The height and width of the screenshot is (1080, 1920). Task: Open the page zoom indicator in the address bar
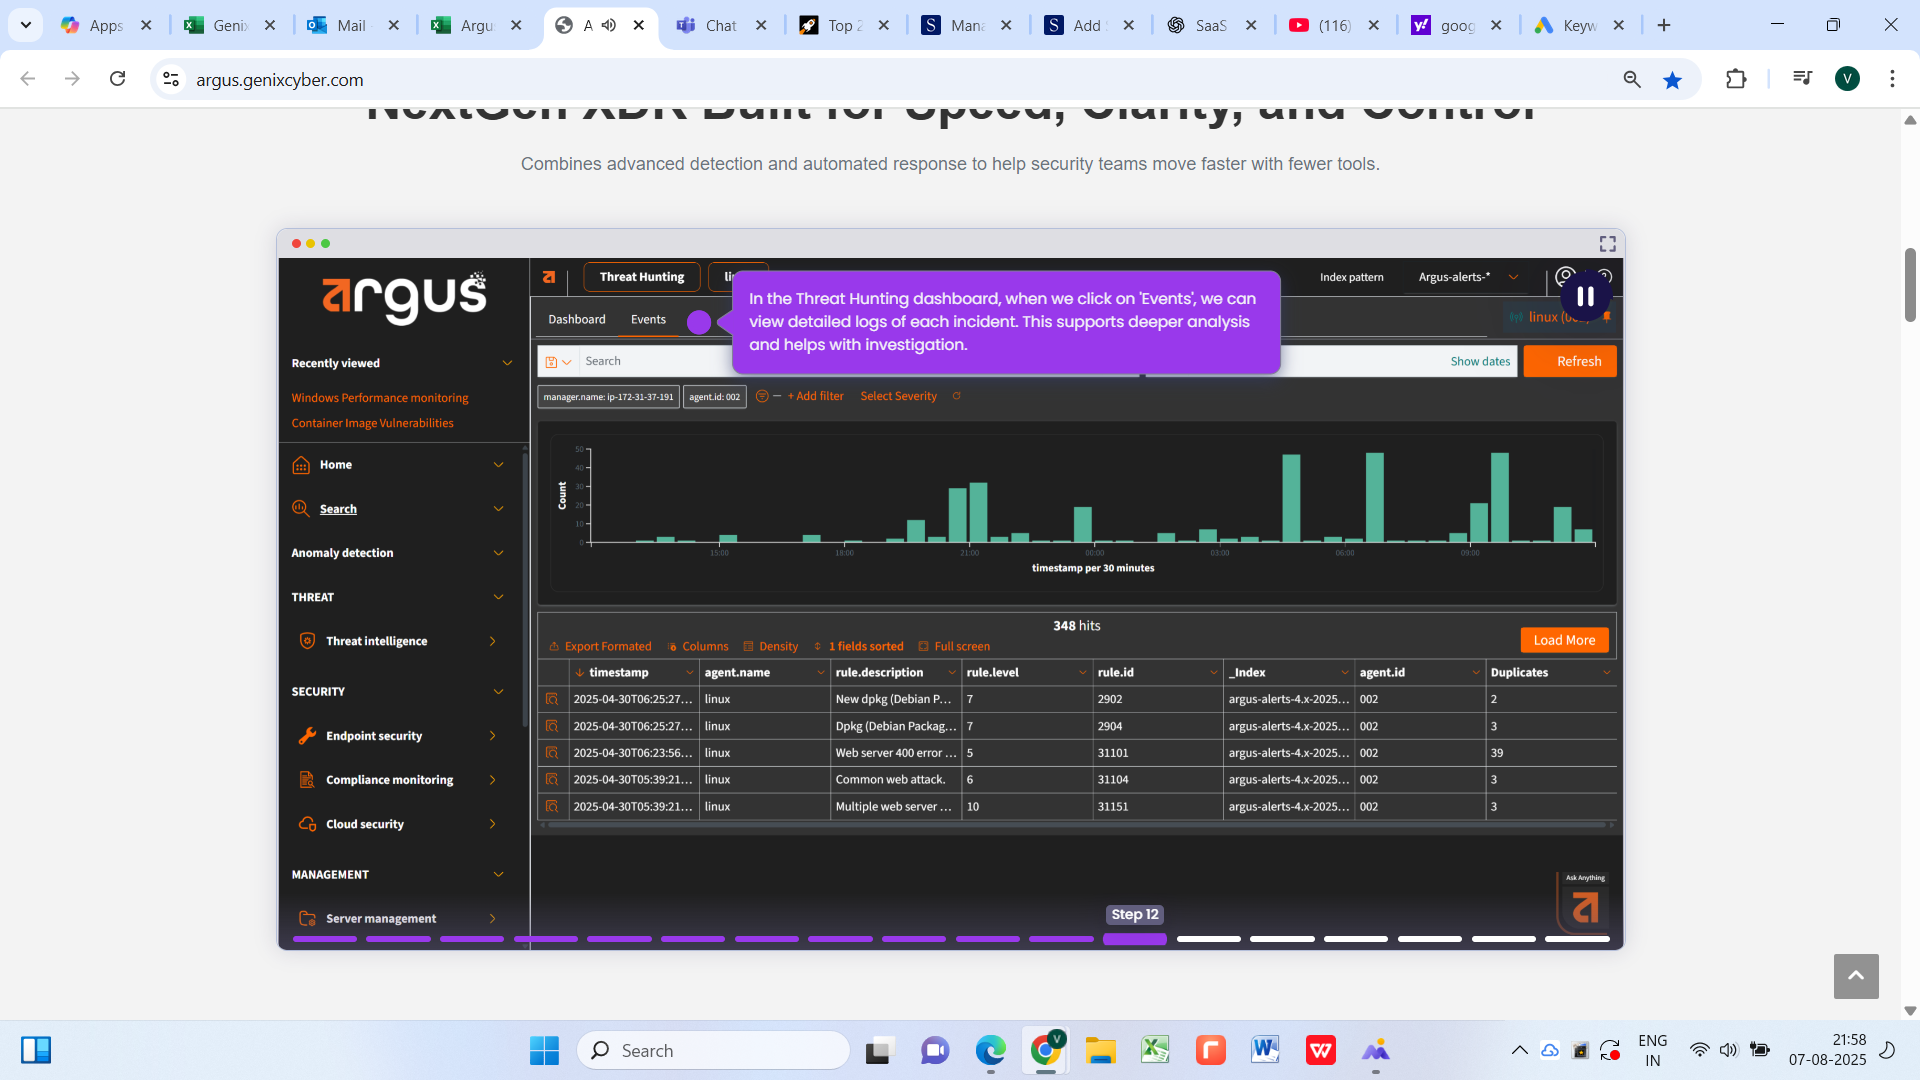point(1632,80)
